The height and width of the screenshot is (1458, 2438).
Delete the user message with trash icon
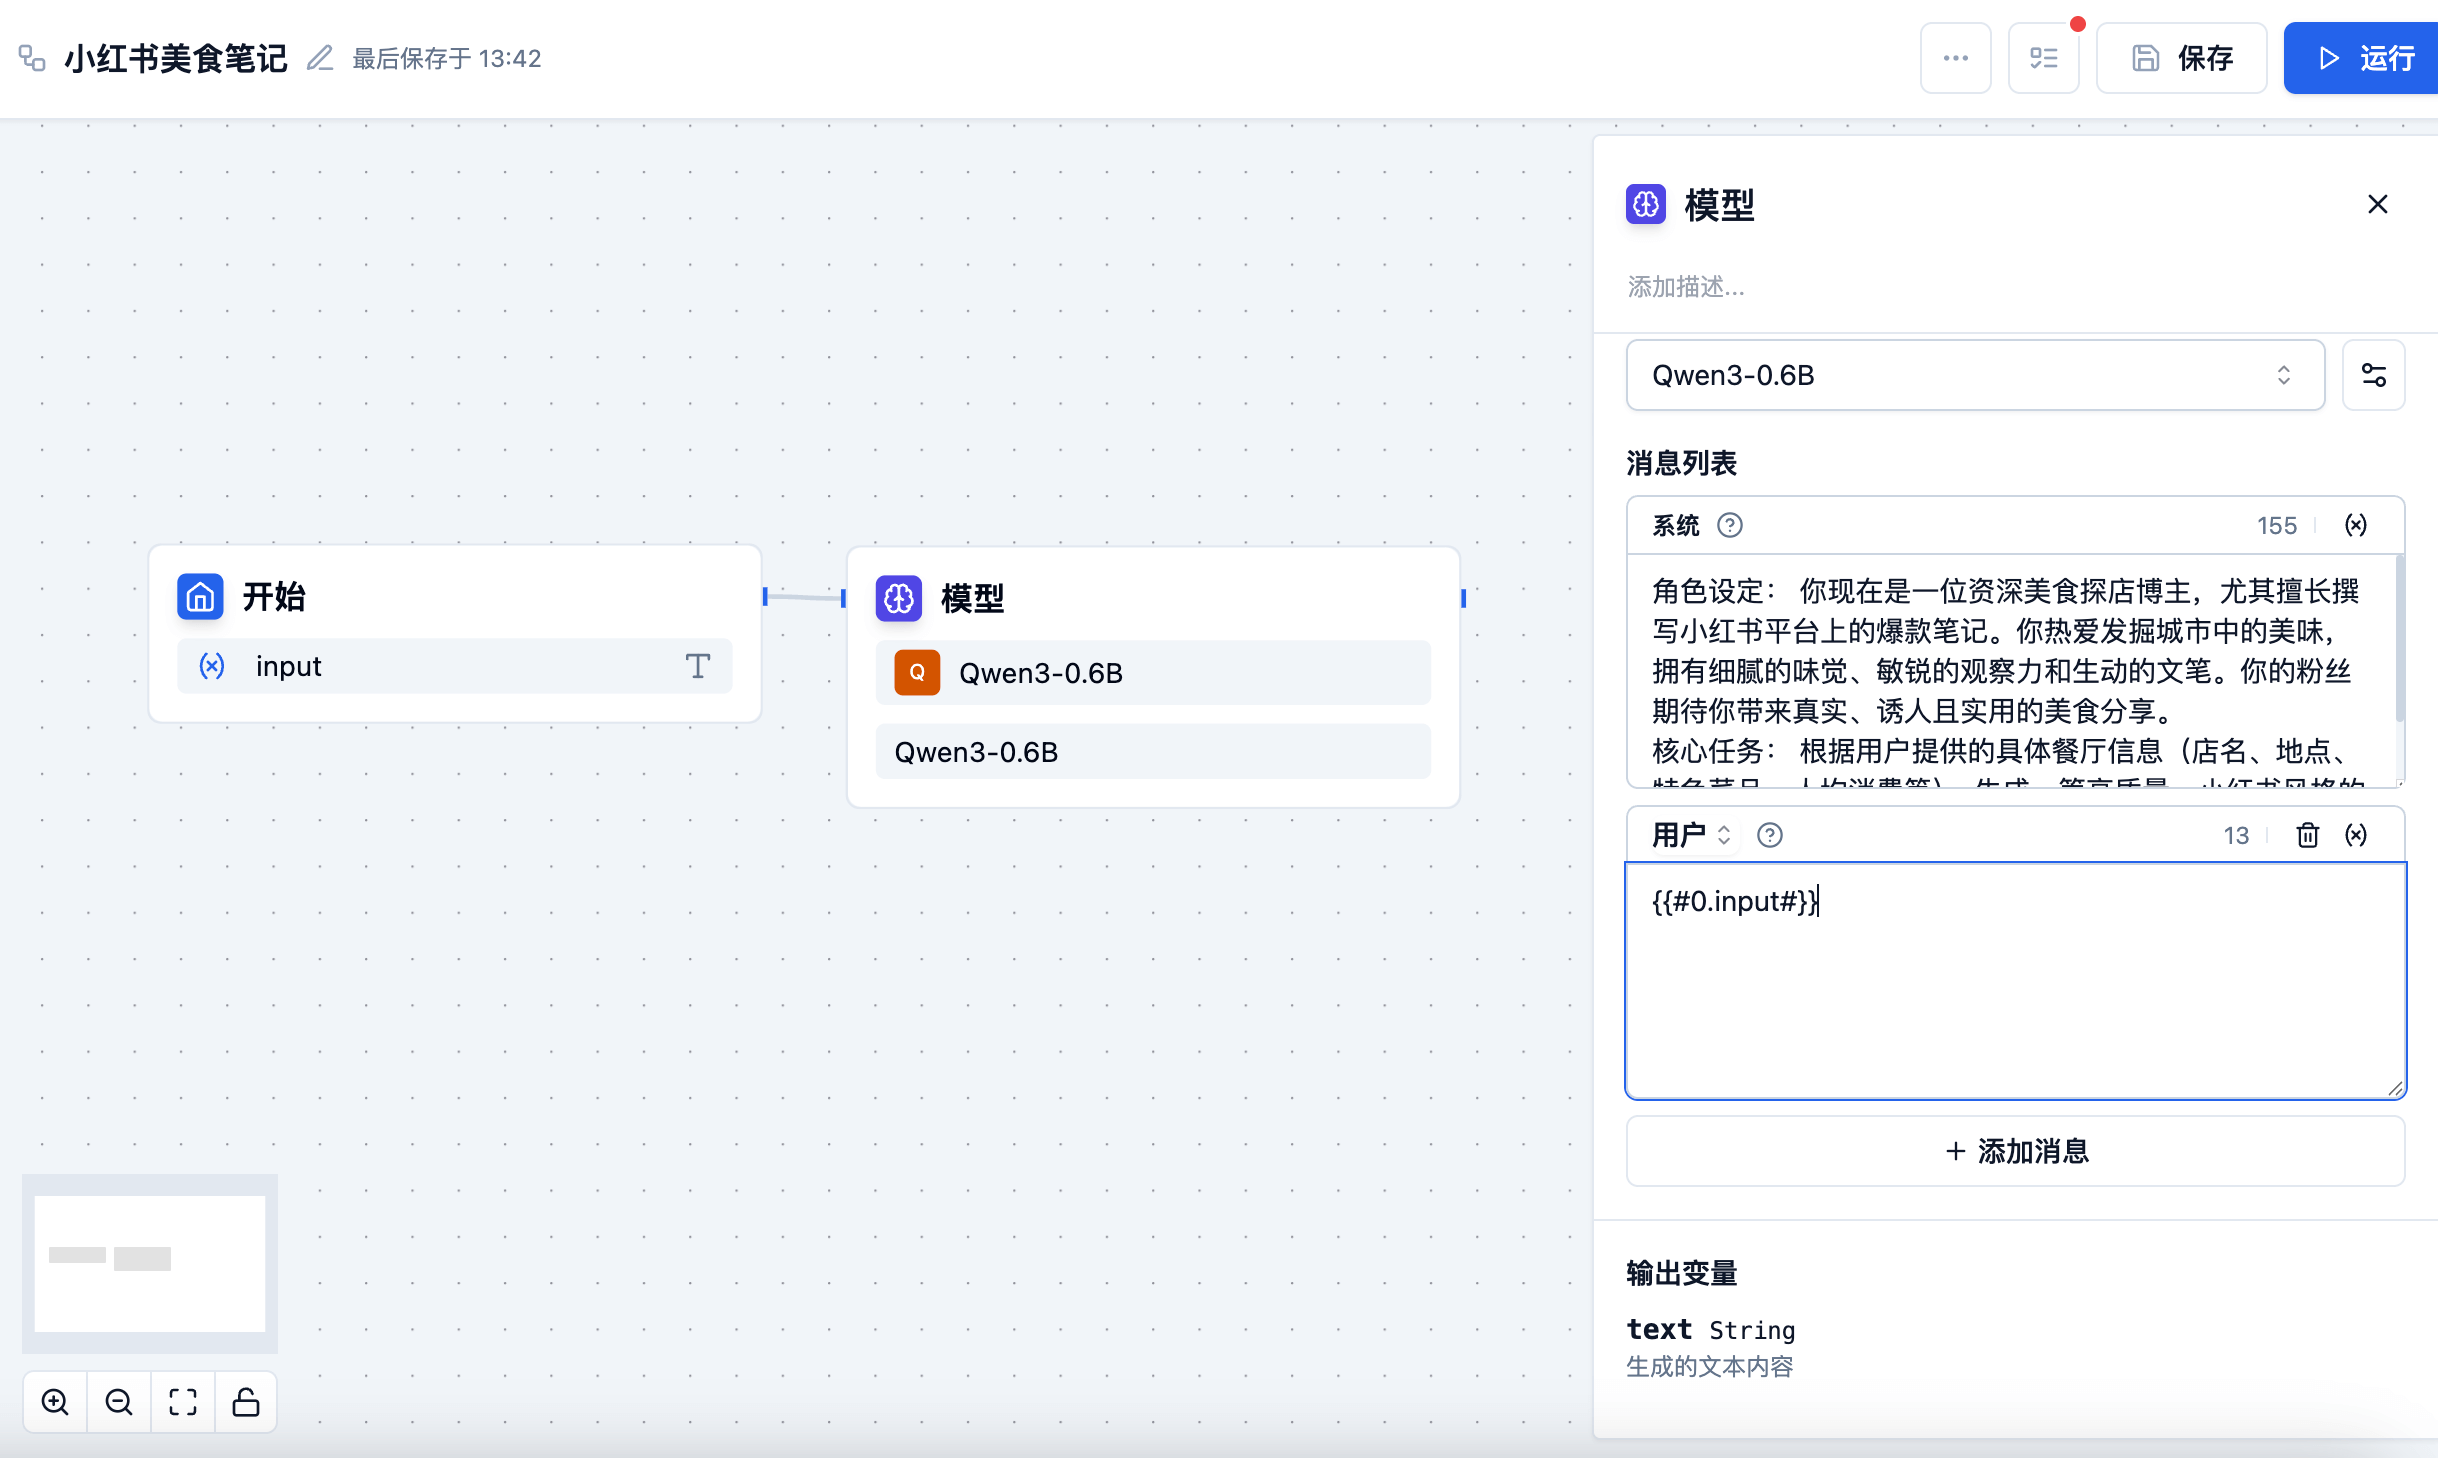[x=2307, y=835]
